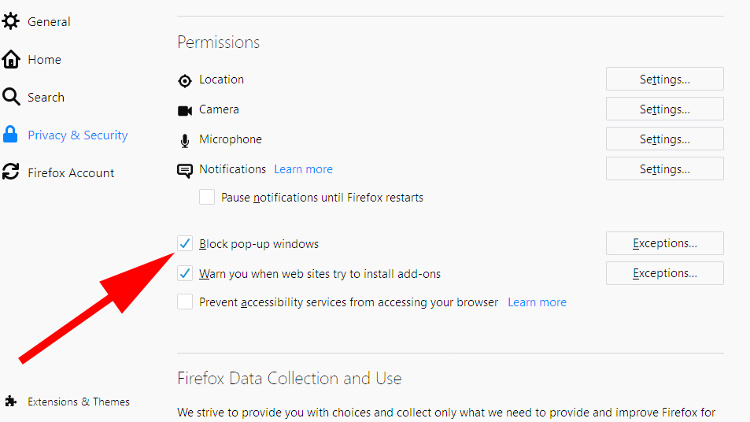Uncheck Block pop-up windows checkbox
This screenshot has height=422, width=750.
point(185,244)
